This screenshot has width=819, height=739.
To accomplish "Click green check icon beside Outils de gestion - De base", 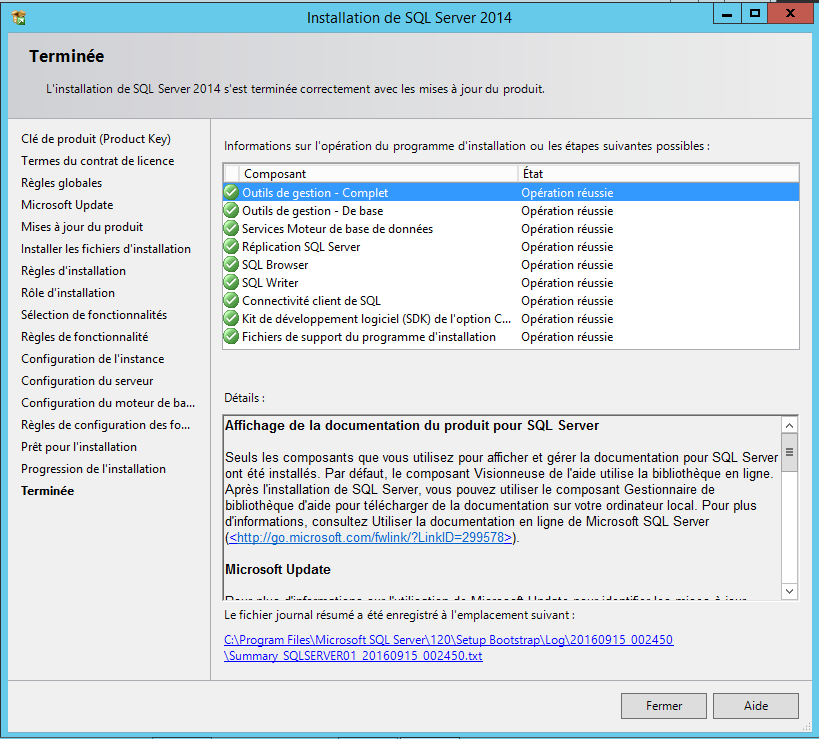I will pos(231,210).
